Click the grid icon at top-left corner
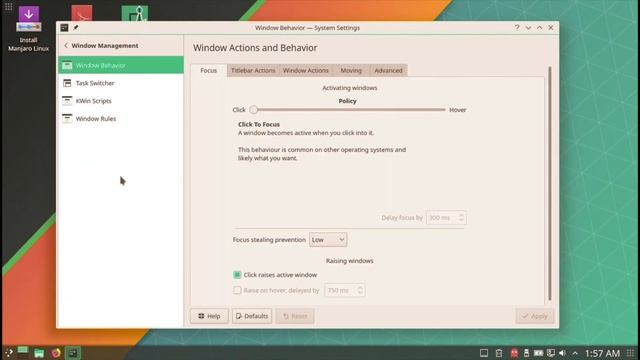 click(x=9, y=6)
